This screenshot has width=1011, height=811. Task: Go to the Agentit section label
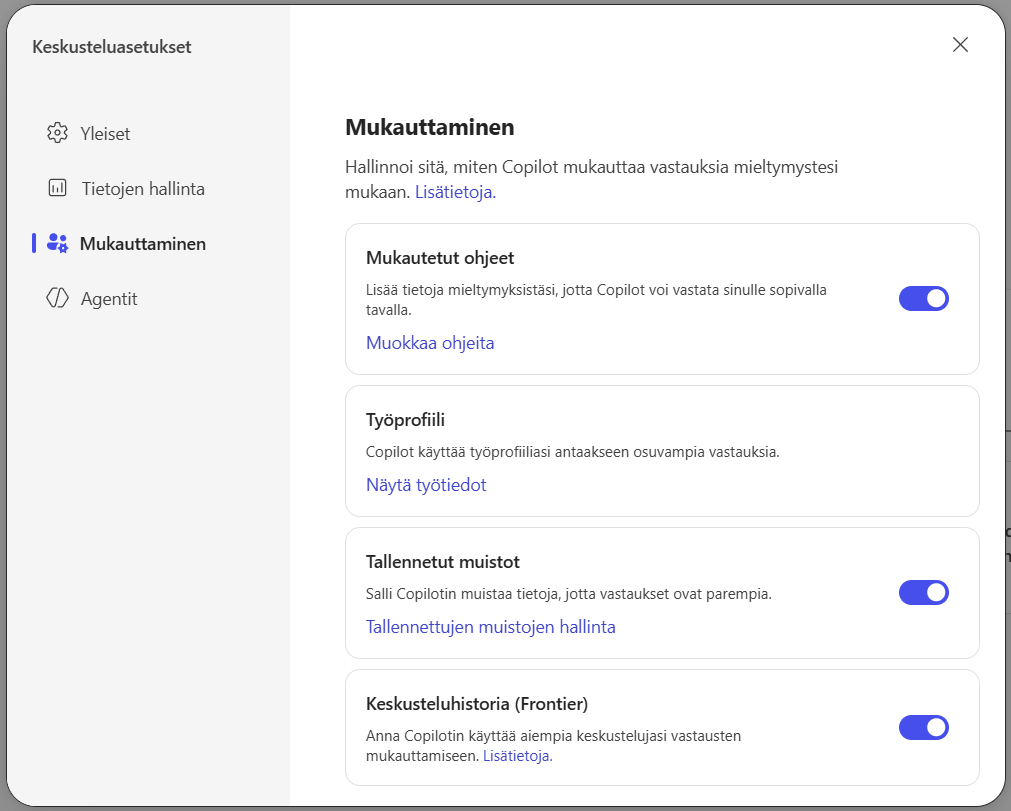pyautogui.click(x=109, y=298)
